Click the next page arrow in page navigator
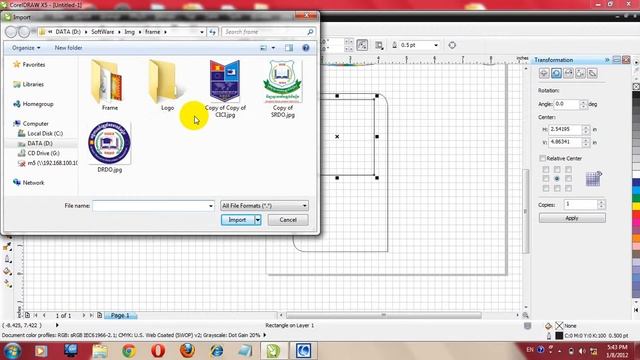The width and height of the screenshot is (640, 360). tap(84, 315)
